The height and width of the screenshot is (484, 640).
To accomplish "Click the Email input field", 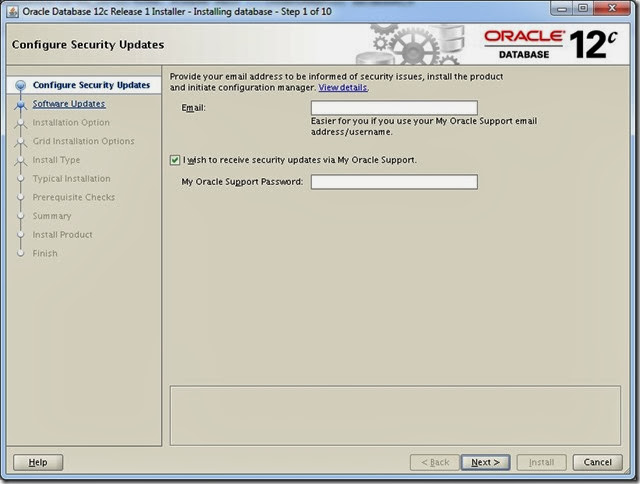I will [x=394, y=108].
